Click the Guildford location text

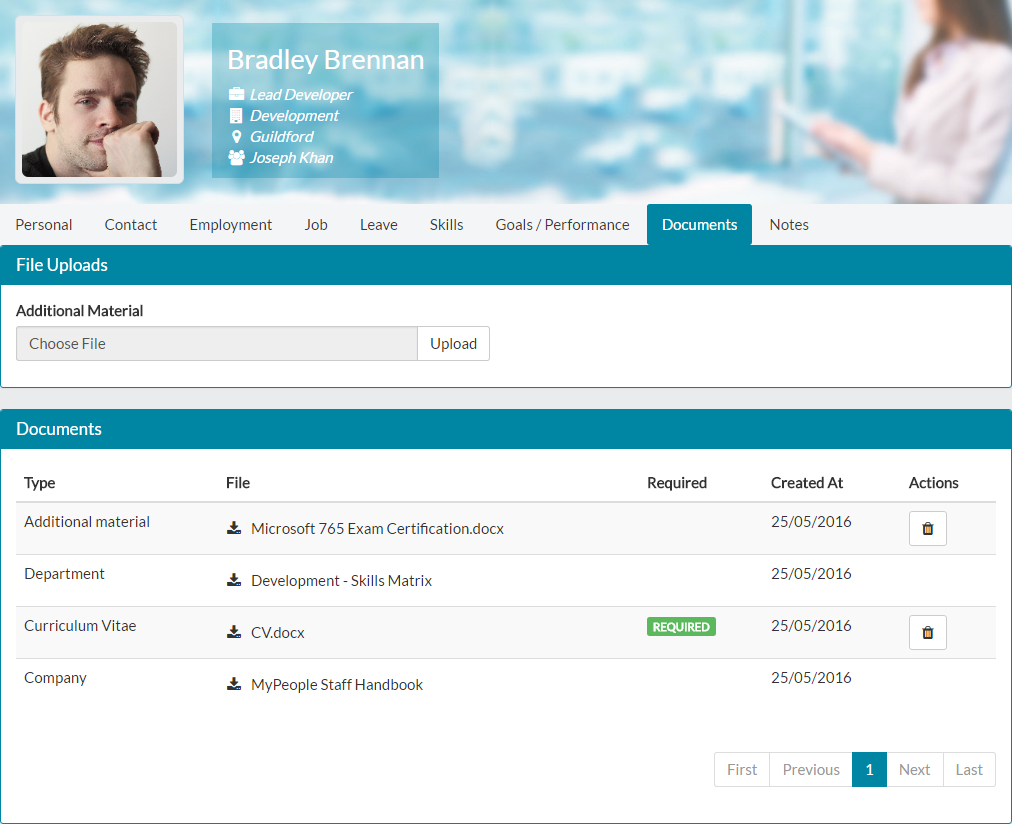tap(281, 137)
